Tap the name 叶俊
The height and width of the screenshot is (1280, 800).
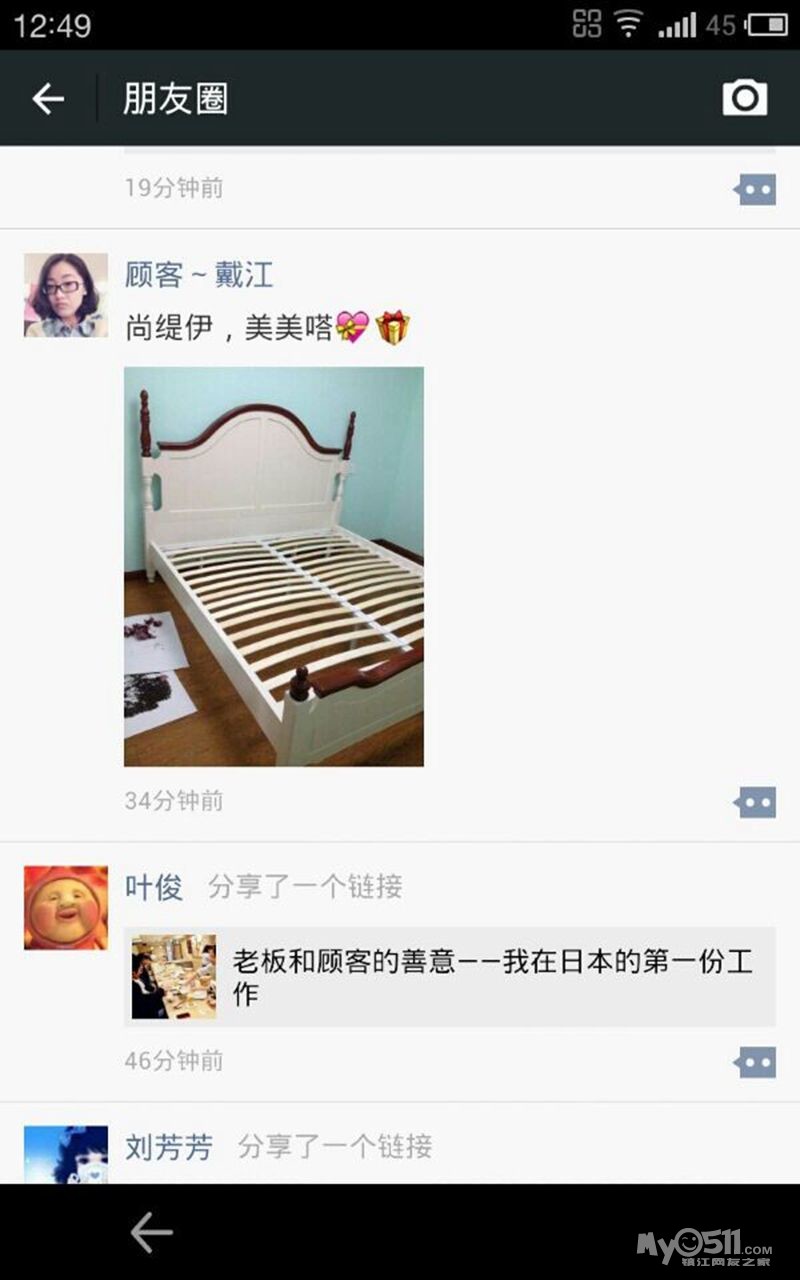point(154,886)
